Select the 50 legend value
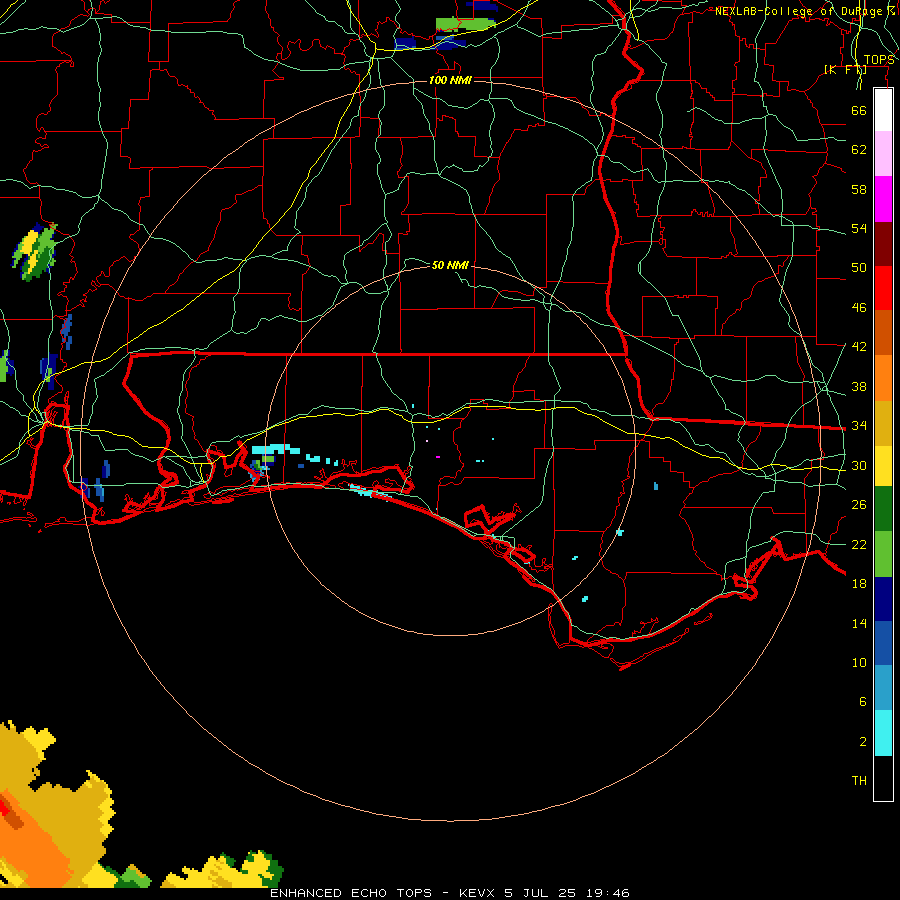Image resolution: width=900 pixels, height=900 pixels. tap(859, 268)
